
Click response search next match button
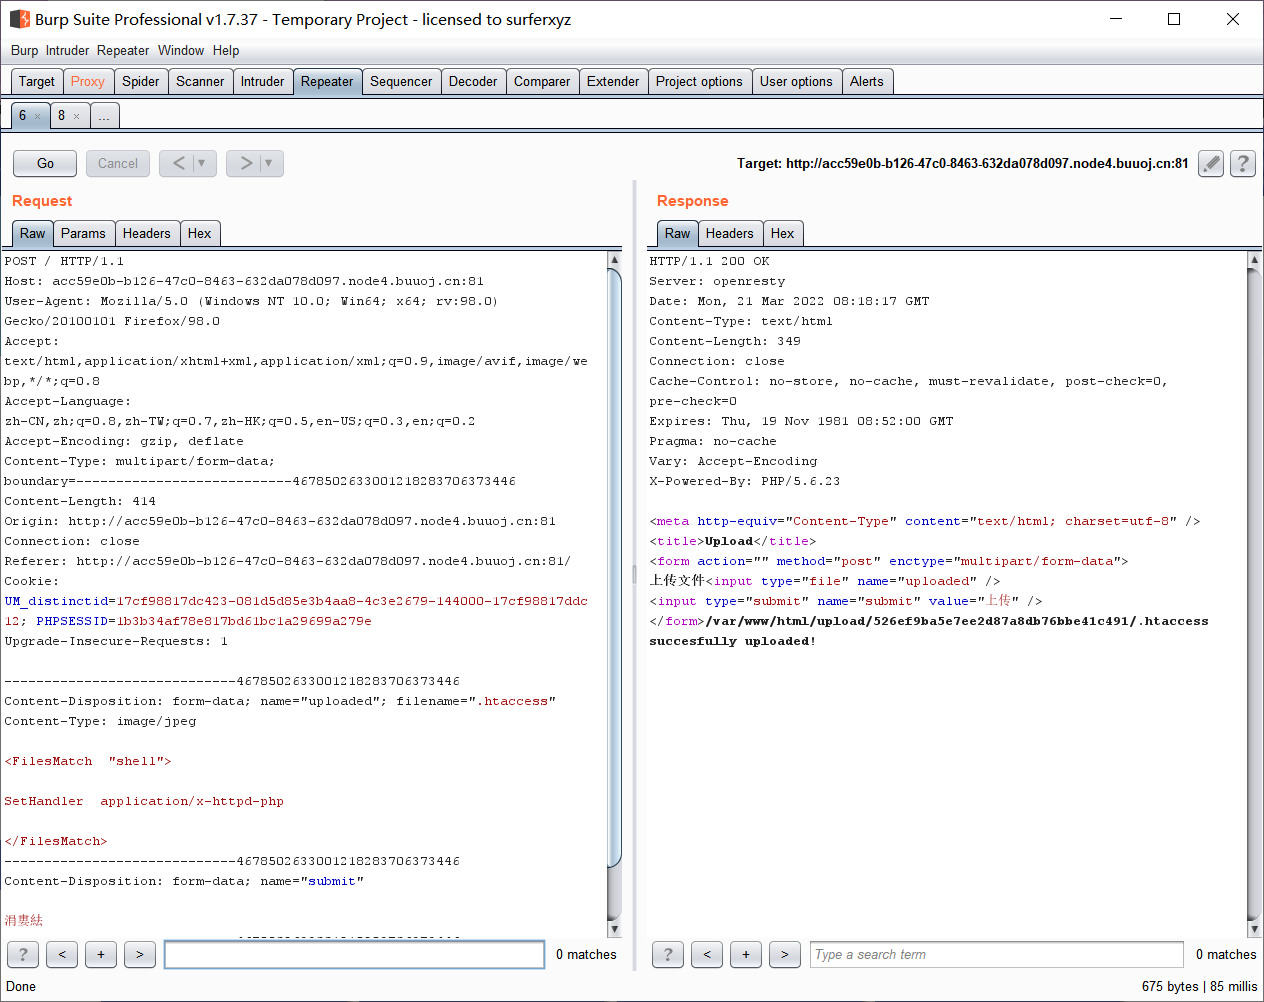tap(785, 955)
